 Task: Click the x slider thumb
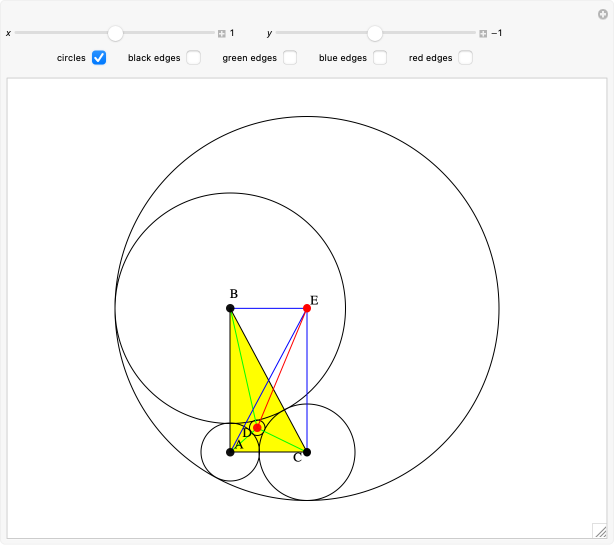[116, 33]
